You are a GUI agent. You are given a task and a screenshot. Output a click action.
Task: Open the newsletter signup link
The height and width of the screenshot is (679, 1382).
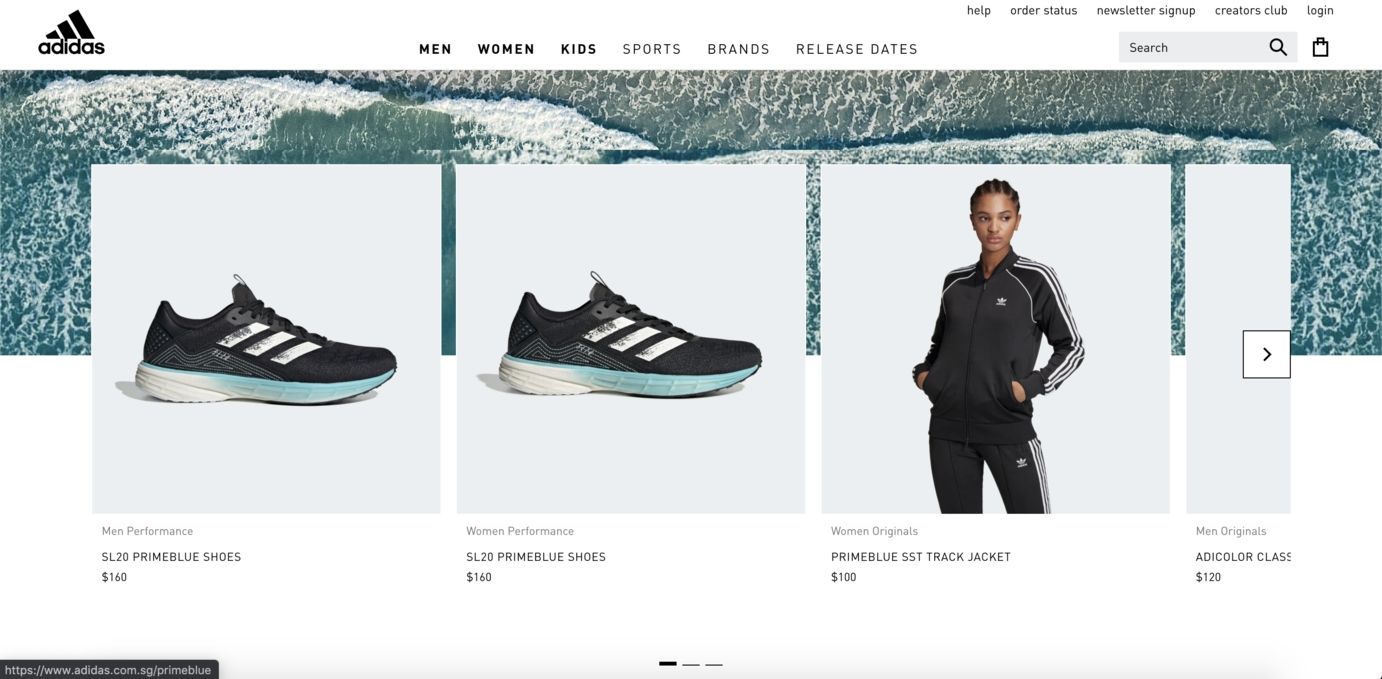pos(1146,10)
